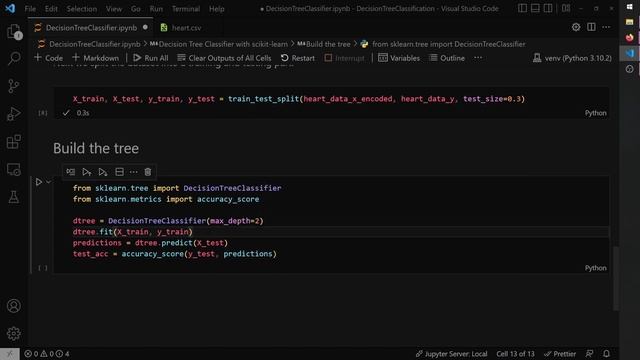The height and width of the screenshot is (360, 640).
Task: Click the Build the tree heading
Action: (x=96, y=148)
